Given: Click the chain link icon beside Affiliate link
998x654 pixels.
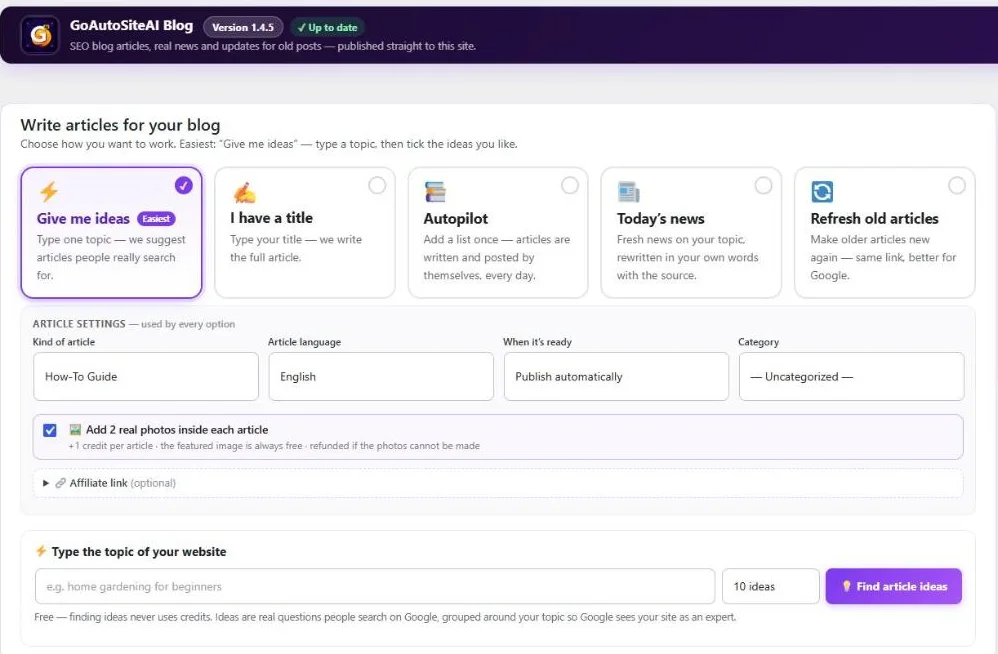Looking at the screenshot, I should [60, 483].
